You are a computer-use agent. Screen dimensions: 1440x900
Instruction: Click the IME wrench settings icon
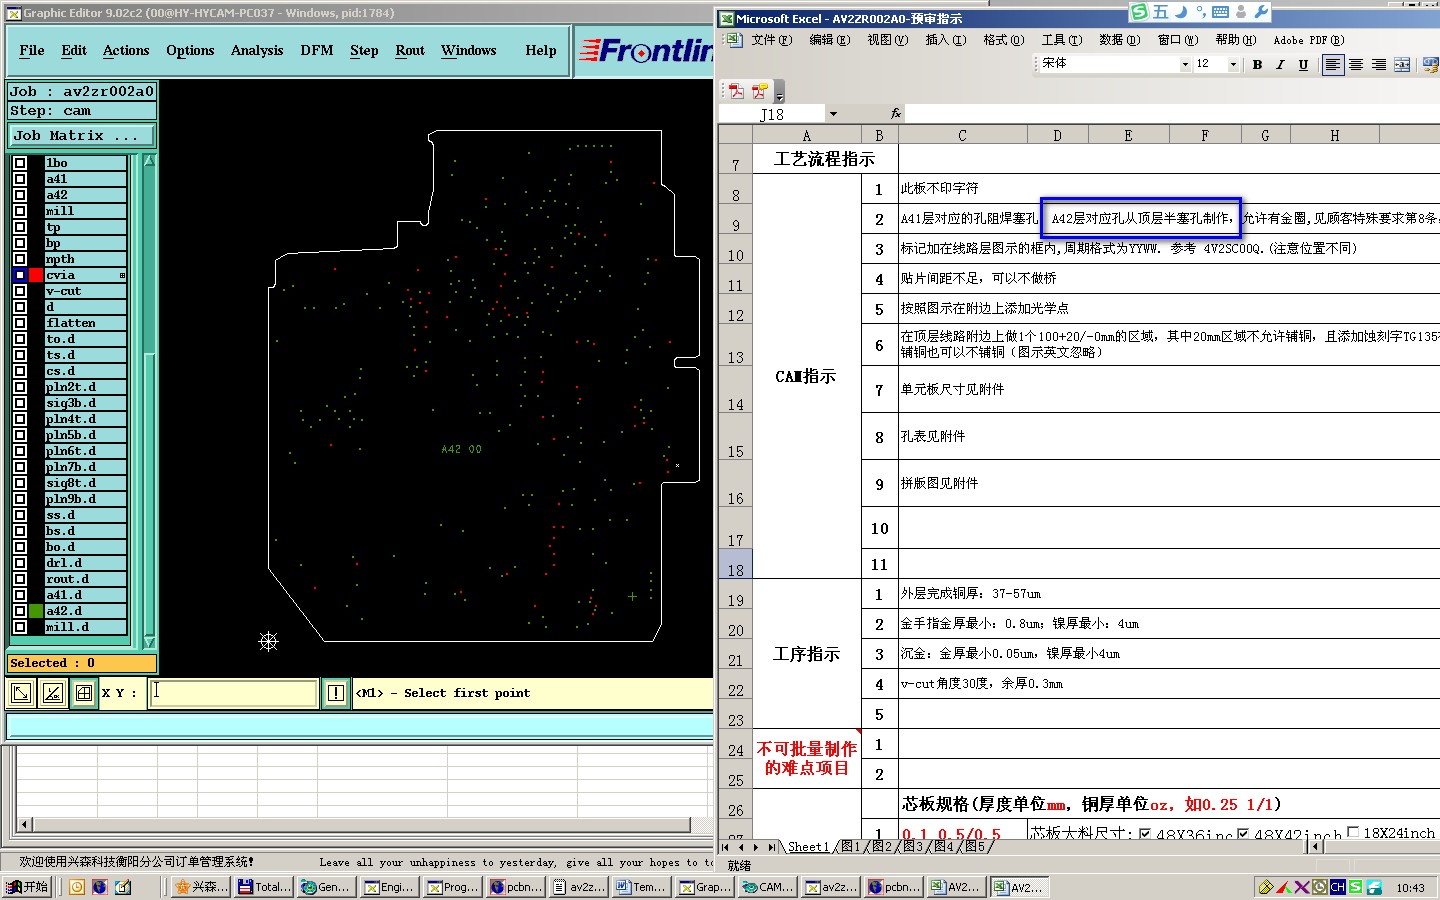pyautogui.click(x=1261, y=12)
